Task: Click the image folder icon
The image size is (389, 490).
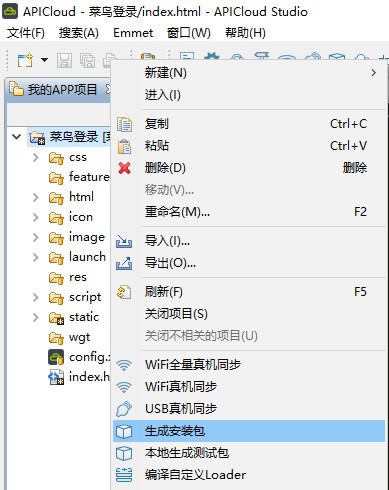Action: click(56, 238)
